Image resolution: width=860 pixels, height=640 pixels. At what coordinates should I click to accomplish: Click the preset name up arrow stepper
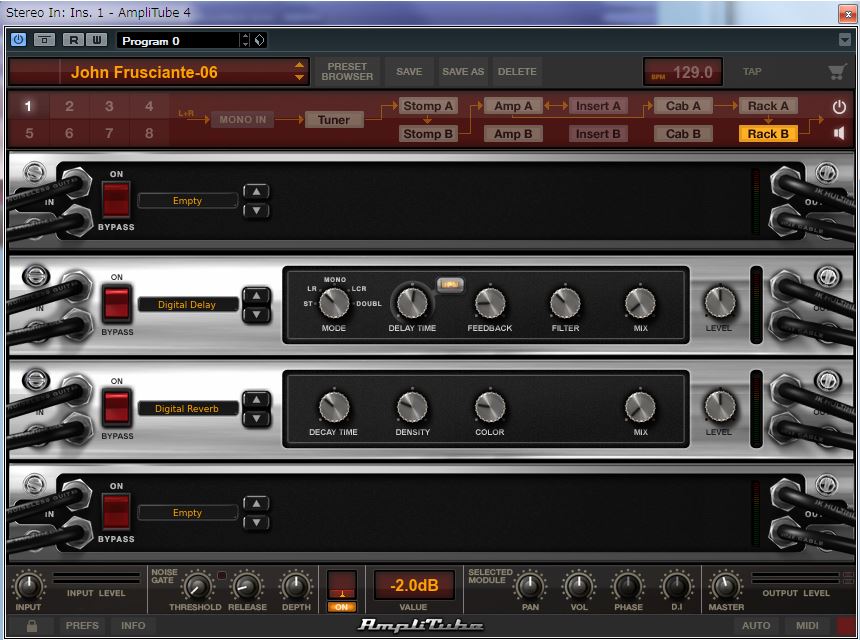[299, 66]
